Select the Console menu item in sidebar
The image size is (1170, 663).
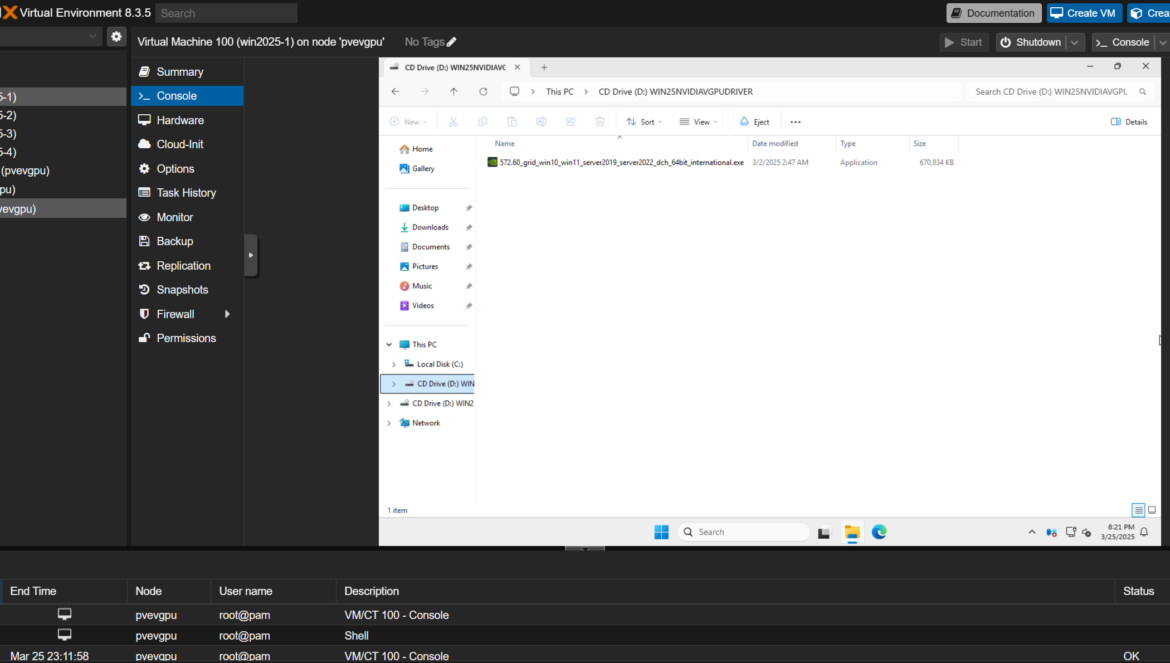(x=187, y=95)
